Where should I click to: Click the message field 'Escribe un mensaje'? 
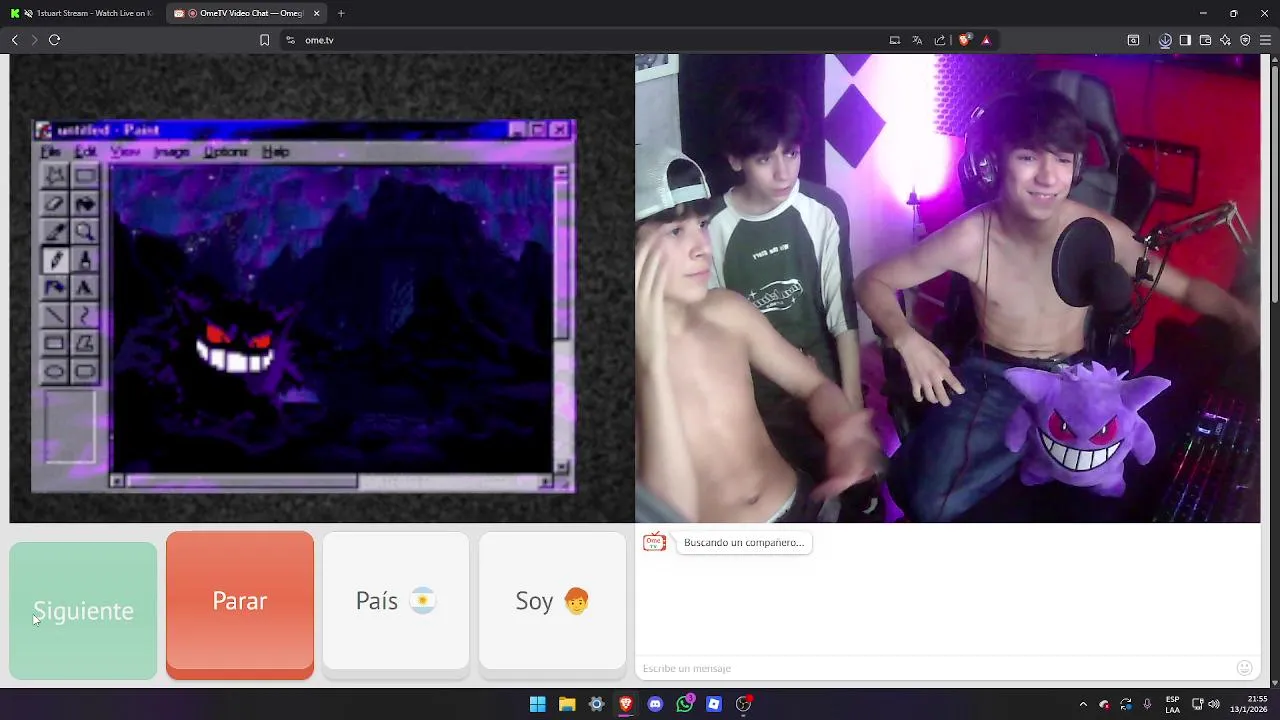point(935,668)
